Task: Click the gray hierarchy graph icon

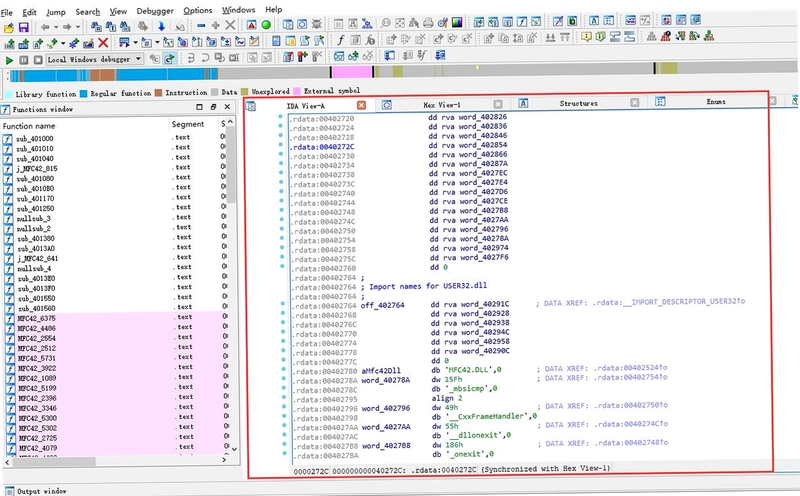Action: point(651,36)
